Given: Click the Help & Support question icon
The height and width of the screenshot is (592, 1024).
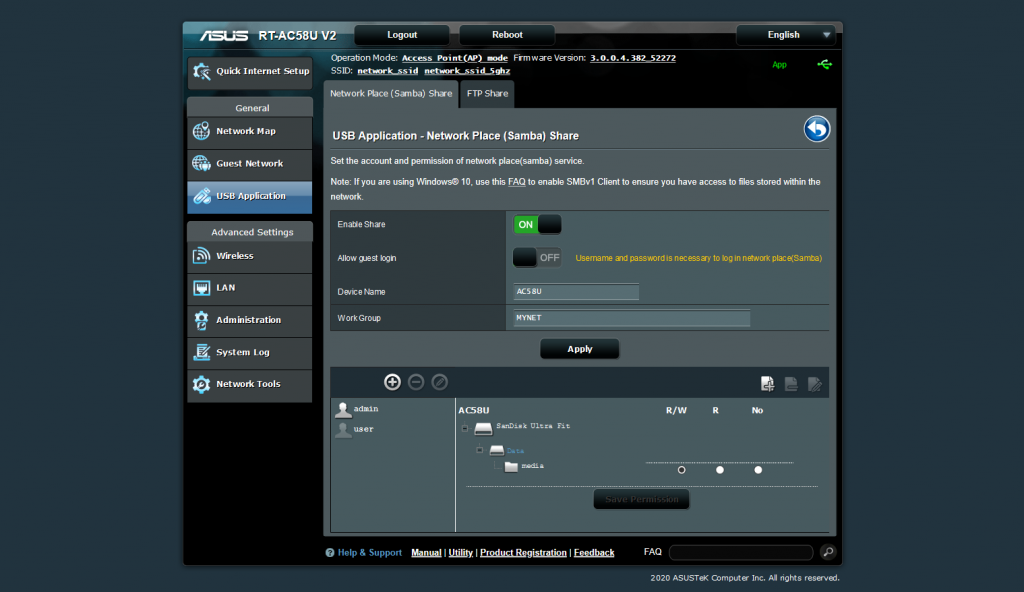Looking at the screenshot, I should point(330,553).
